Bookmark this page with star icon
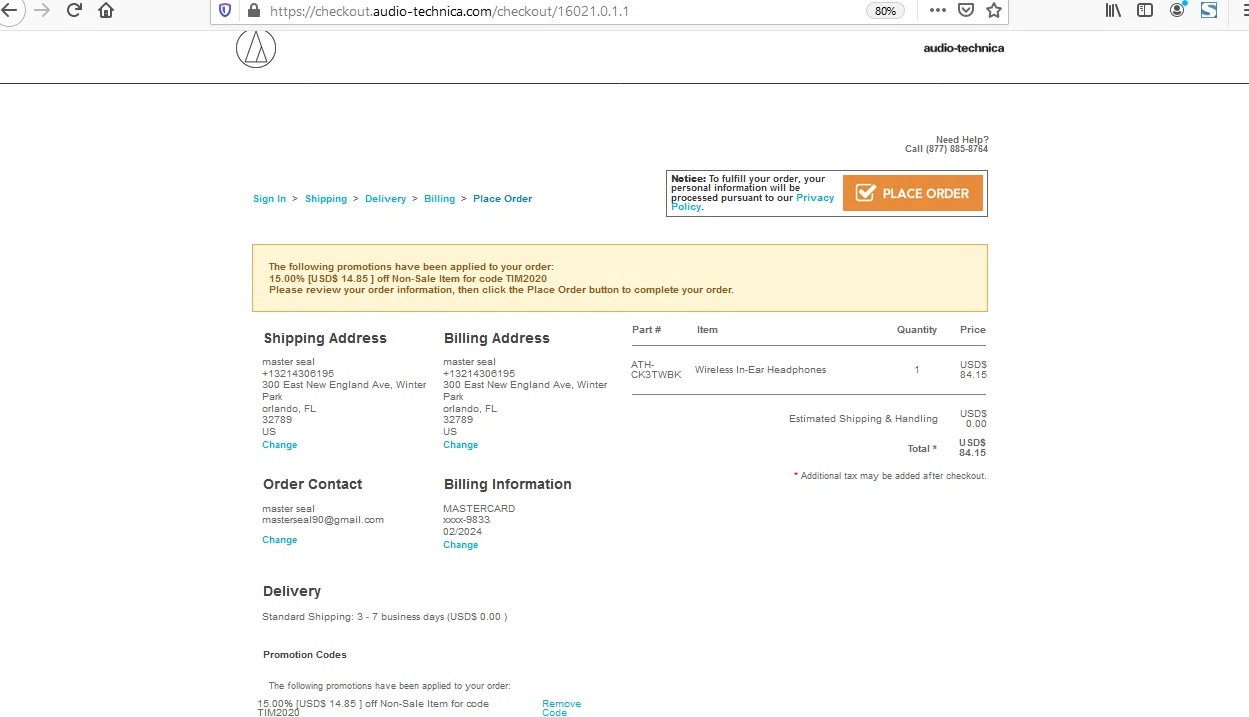Viewport: 1249px width, 717px height. point(994,10)
